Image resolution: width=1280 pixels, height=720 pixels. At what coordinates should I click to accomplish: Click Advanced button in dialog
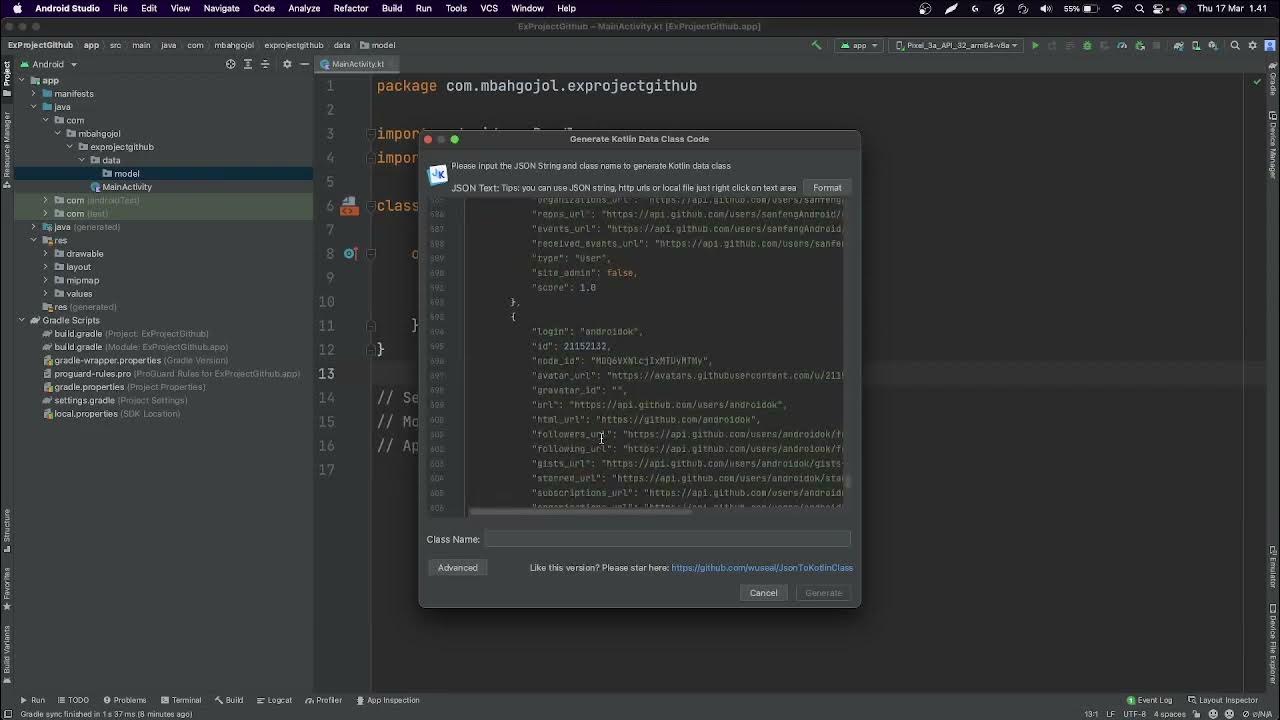[x=457, y=568]
